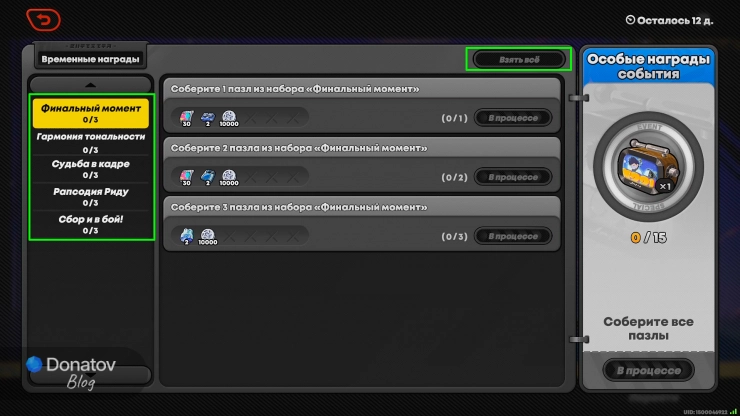Click the clock icon next to Осталось 12 д.
Screen dimensions: 740x416
pos(630,20)
